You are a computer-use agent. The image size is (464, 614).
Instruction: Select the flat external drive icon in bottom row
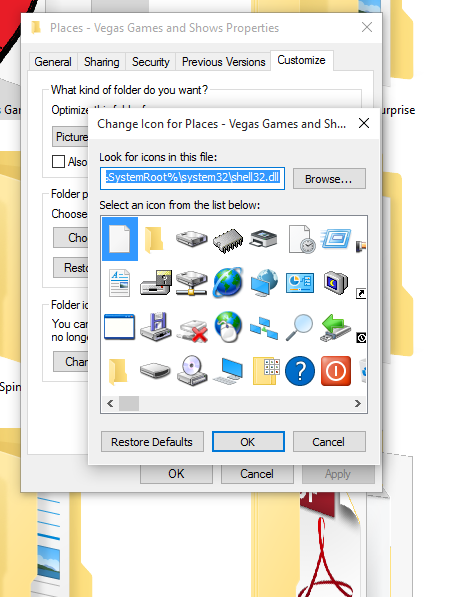coord(155,370)
